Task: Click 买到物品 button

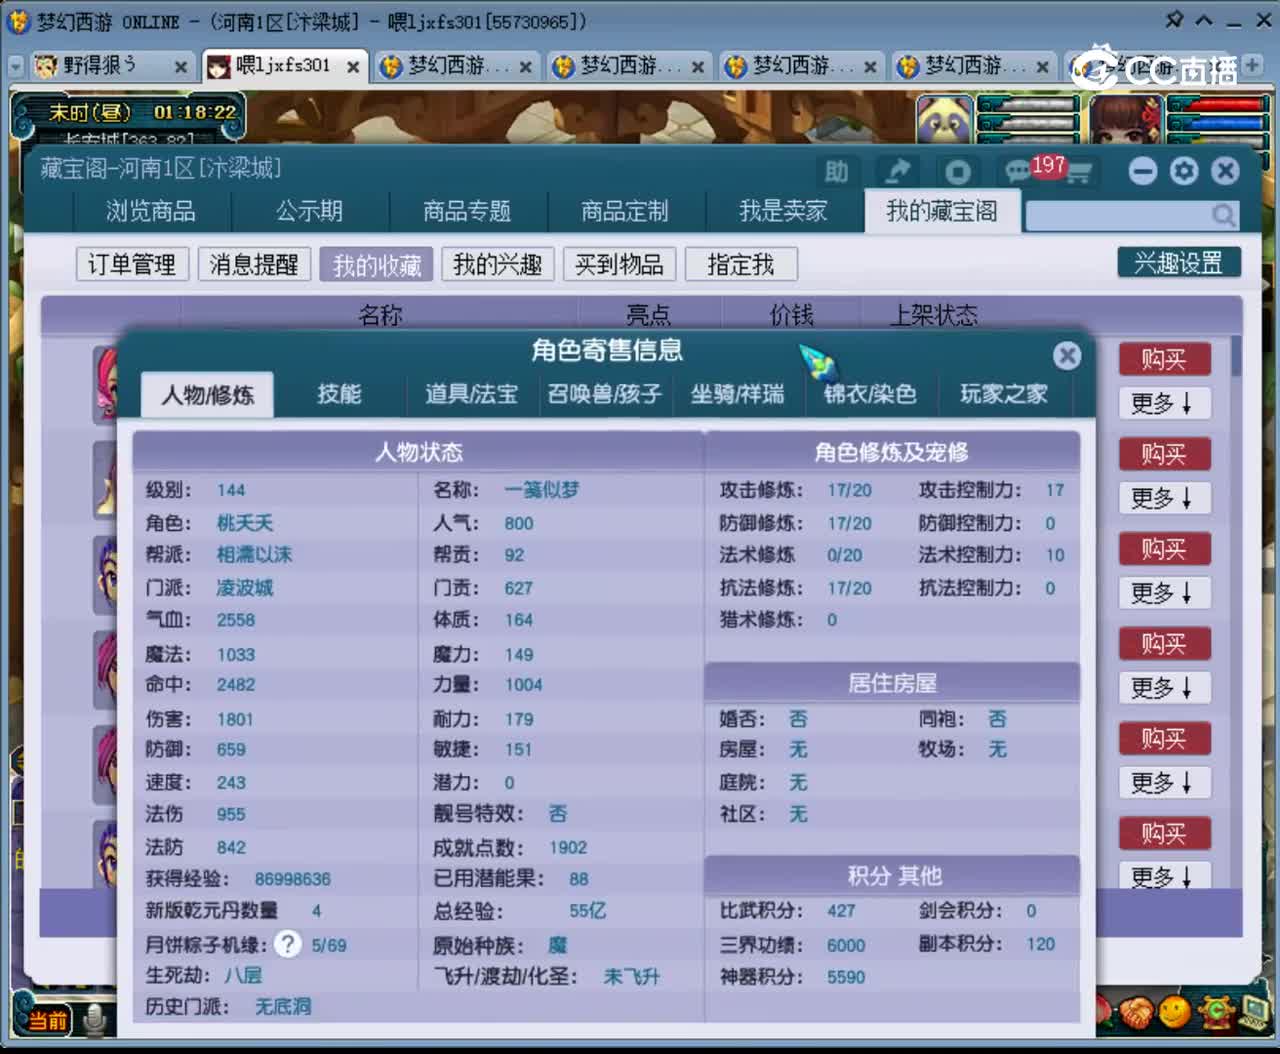Action: click(x=619, y=265)
